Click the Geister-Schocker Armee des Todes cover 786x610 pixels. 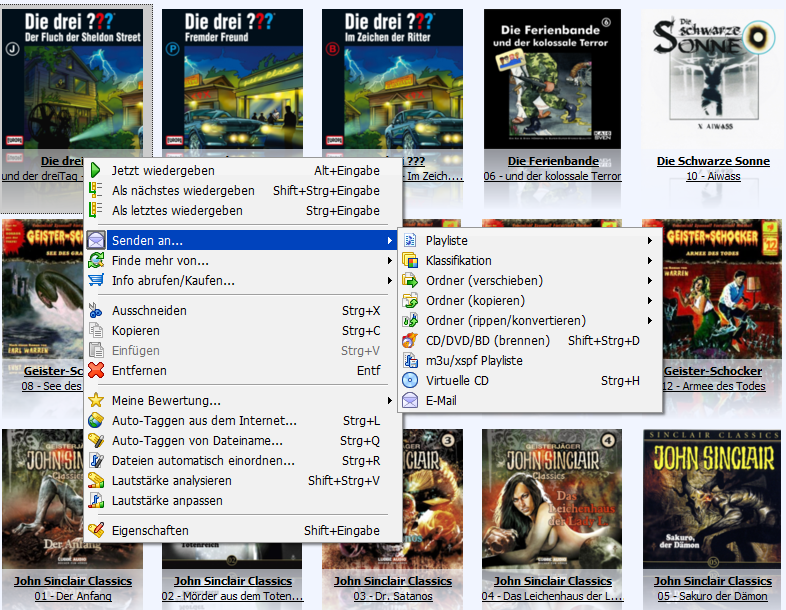(x=722, y=289)
